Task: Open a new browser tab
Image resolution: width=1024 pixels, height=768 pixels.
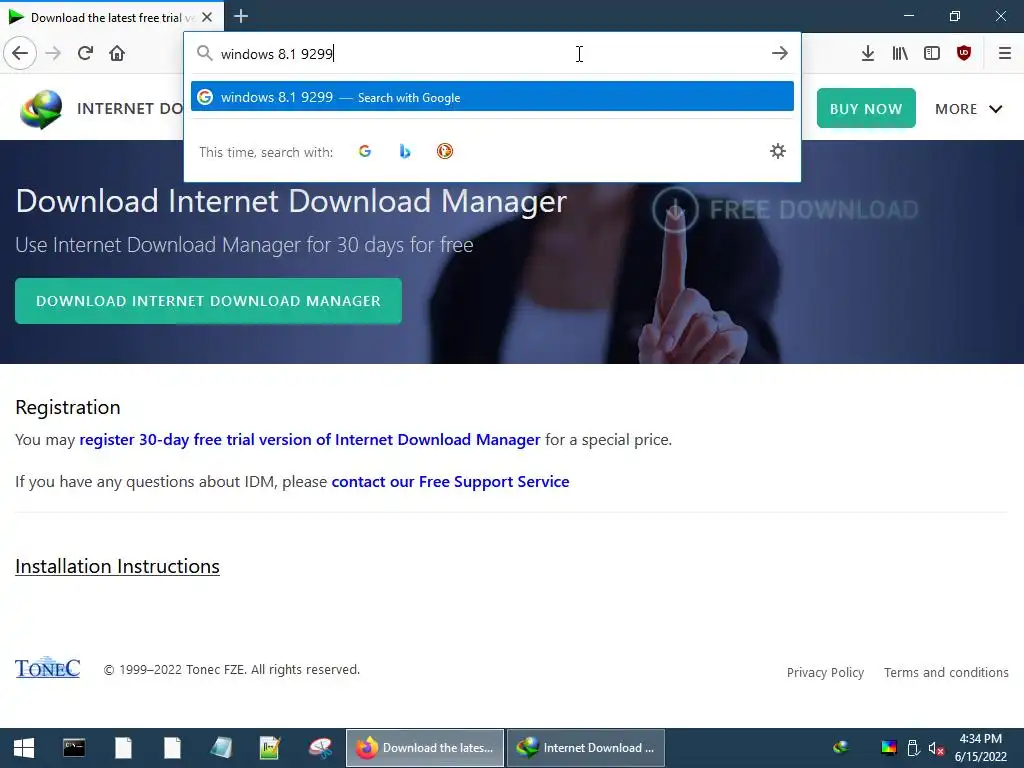Action: (241, 16)
